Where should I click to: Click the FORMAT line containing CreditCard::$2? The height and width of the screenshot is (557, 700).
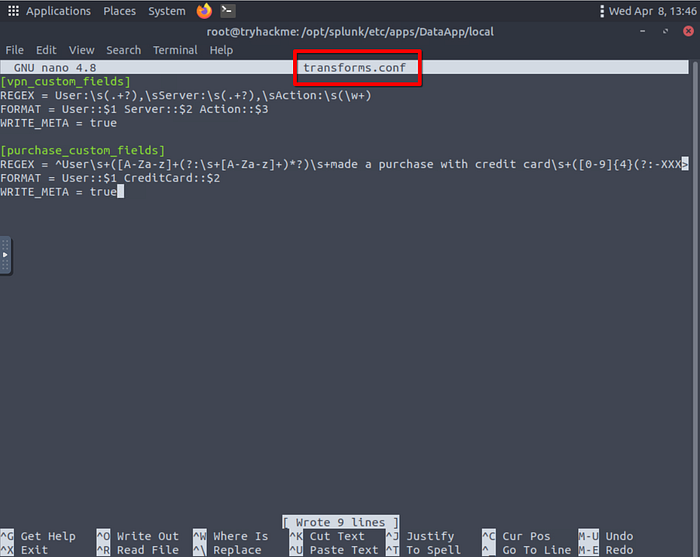pyautogui.click(x=110, y=178)
